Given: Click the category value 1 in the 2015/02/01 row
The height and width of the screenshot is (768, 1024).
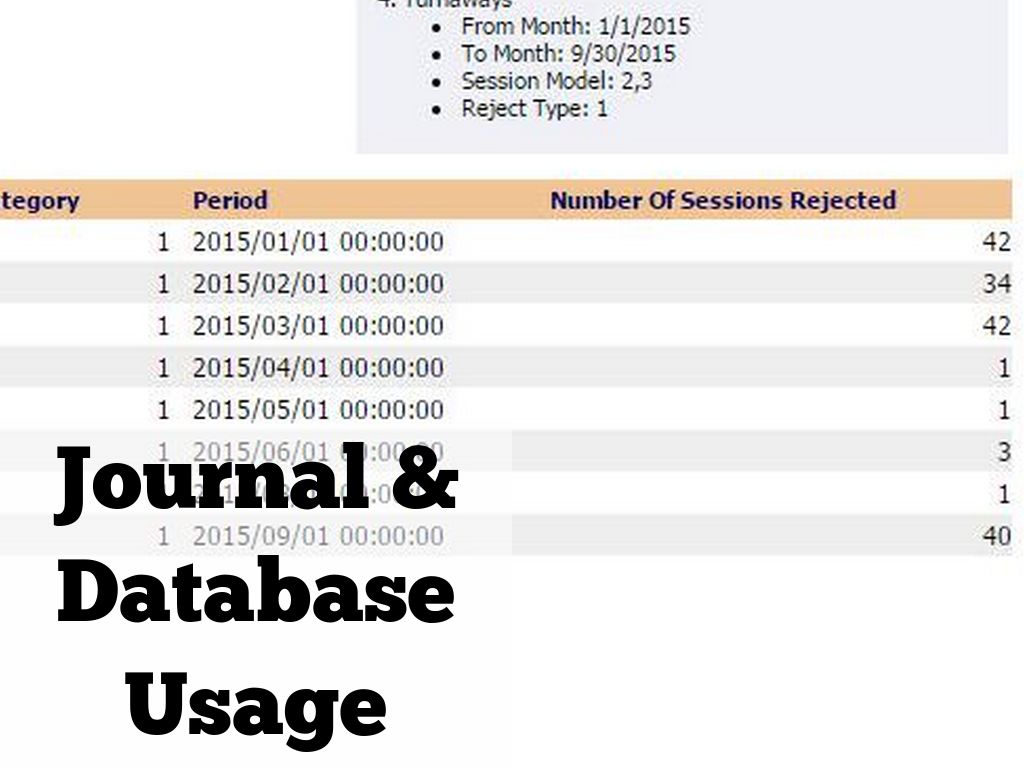Looking at the screenshot, I should tap(163, 284).
